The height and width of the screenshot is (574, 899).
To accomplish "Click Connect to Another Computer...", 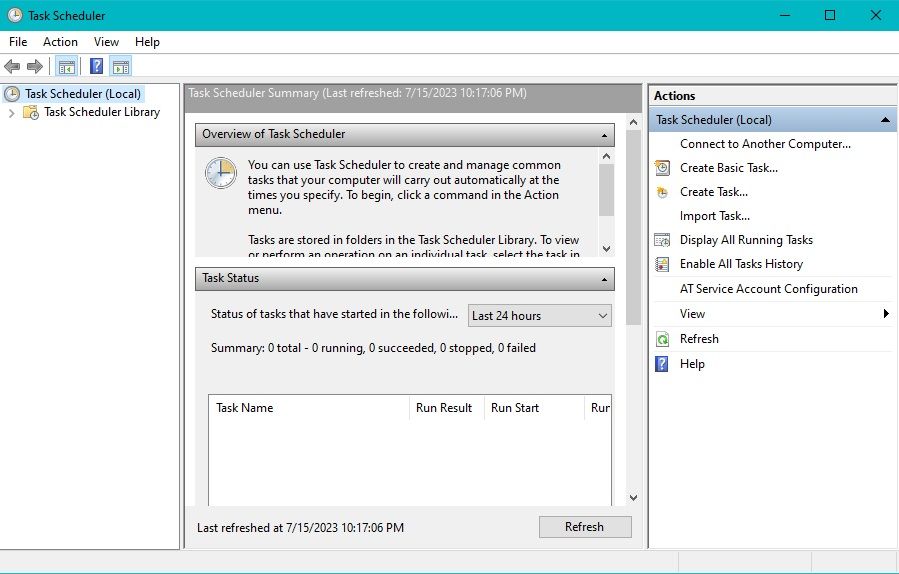I will pos(765,144).
